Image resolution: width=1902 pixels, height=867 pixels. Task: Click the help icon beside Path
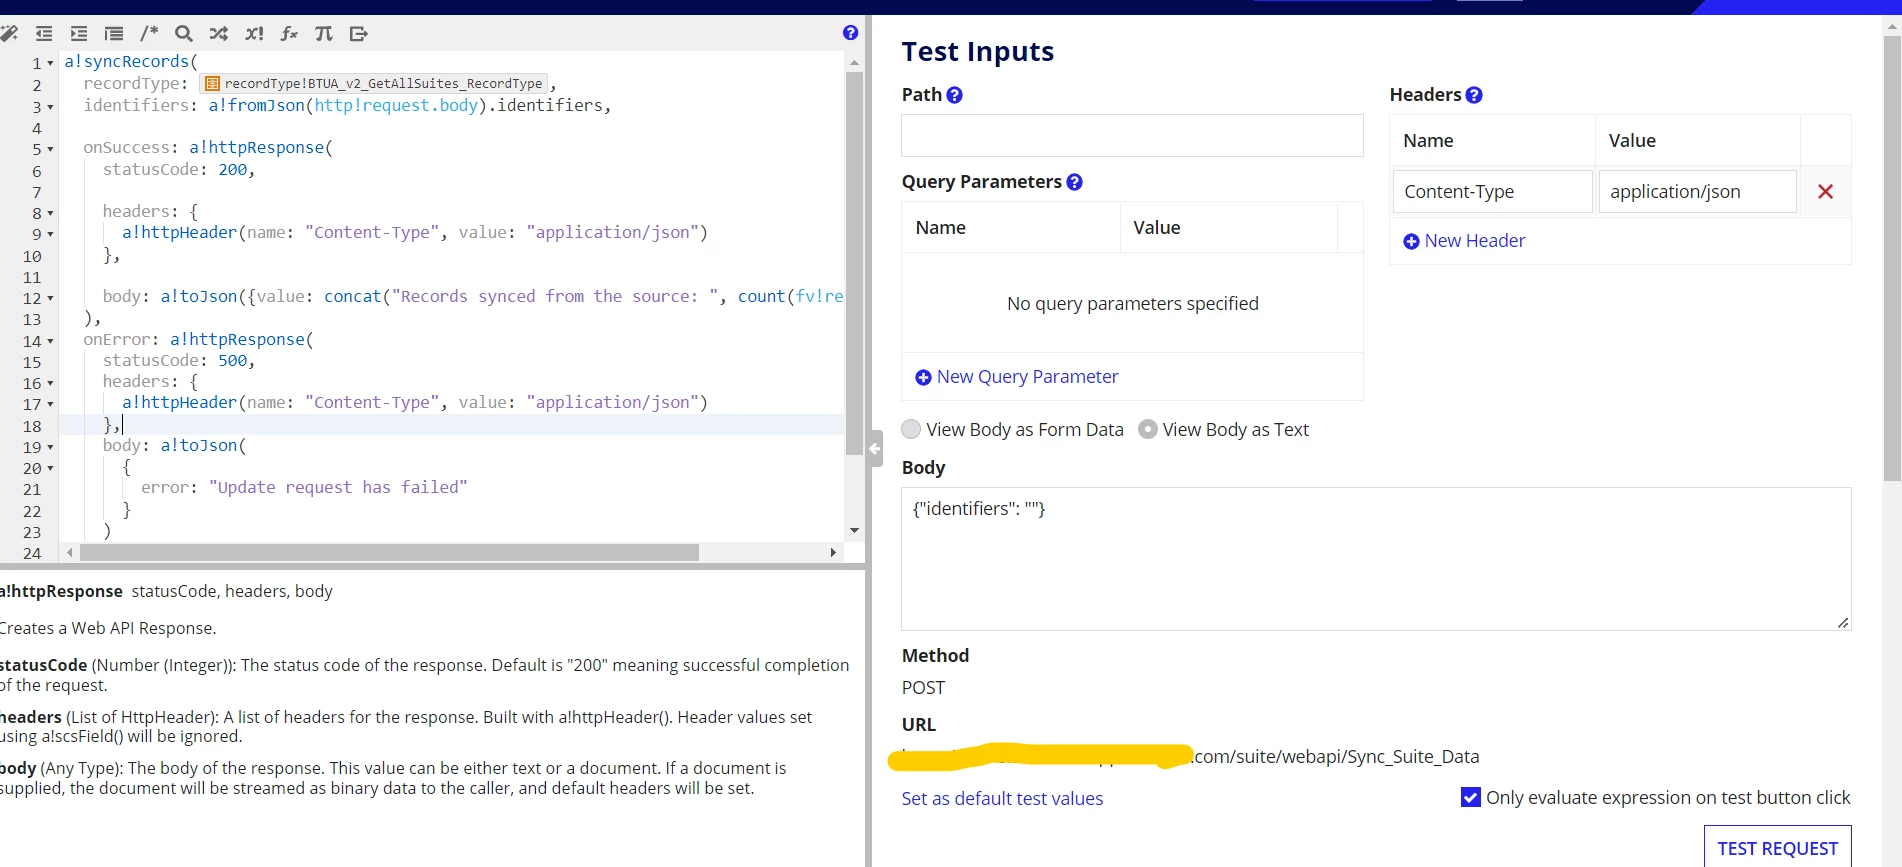coord(955,95)
